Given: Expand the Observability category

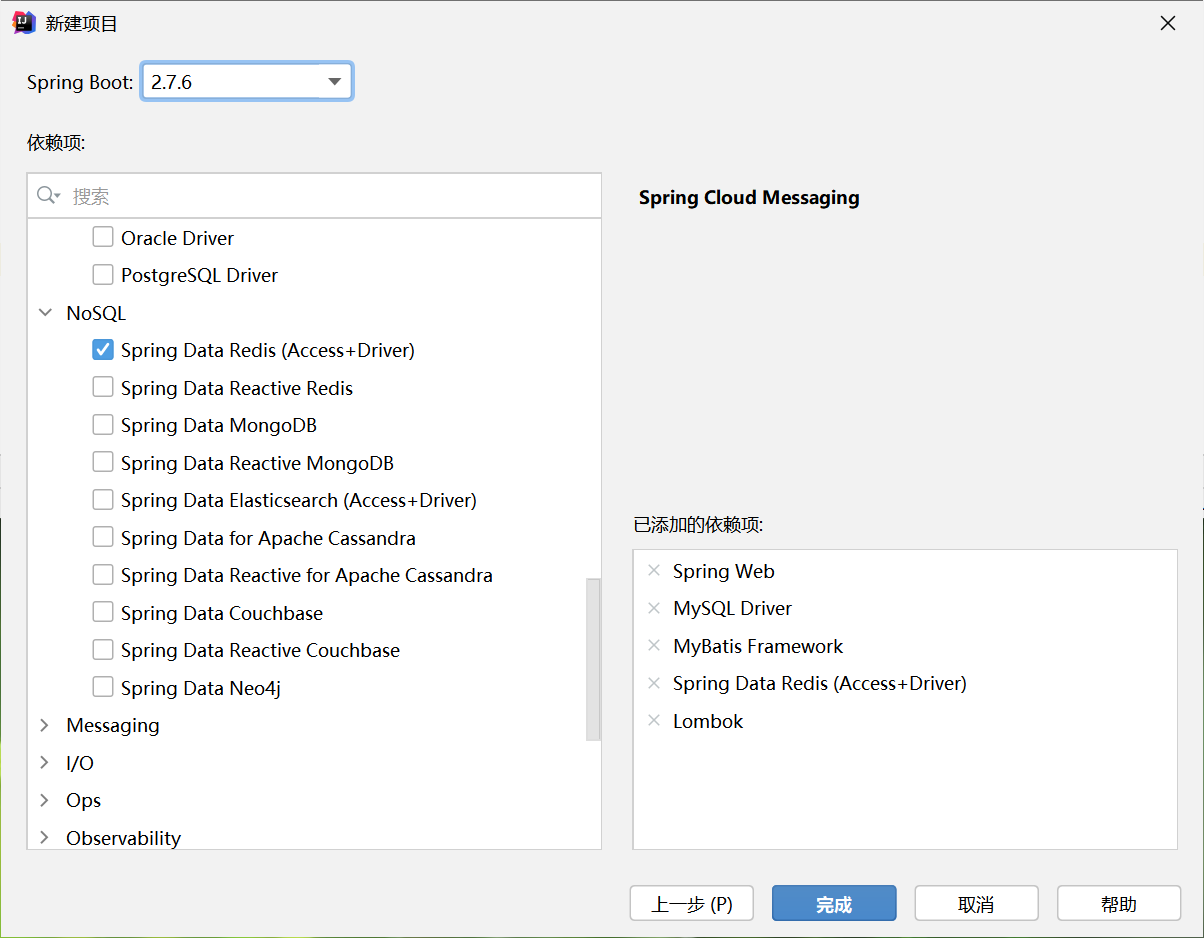Looking at the screenshot, I should [45, 838].
